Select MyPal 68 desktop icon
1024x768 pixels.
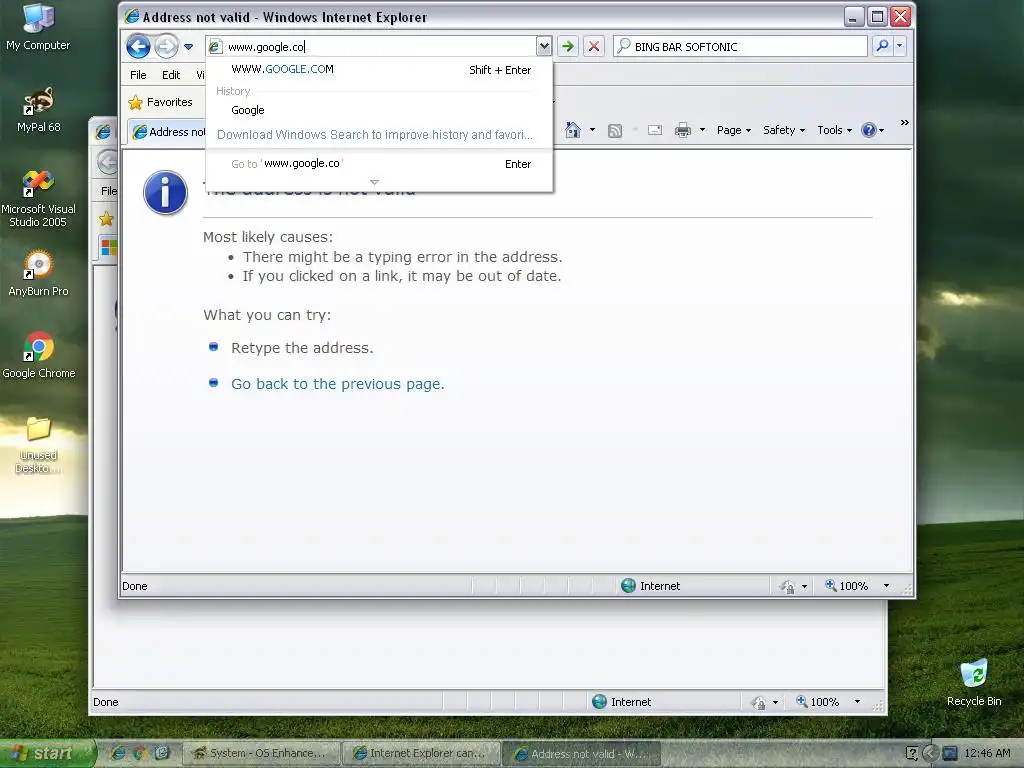coord(39,110)
